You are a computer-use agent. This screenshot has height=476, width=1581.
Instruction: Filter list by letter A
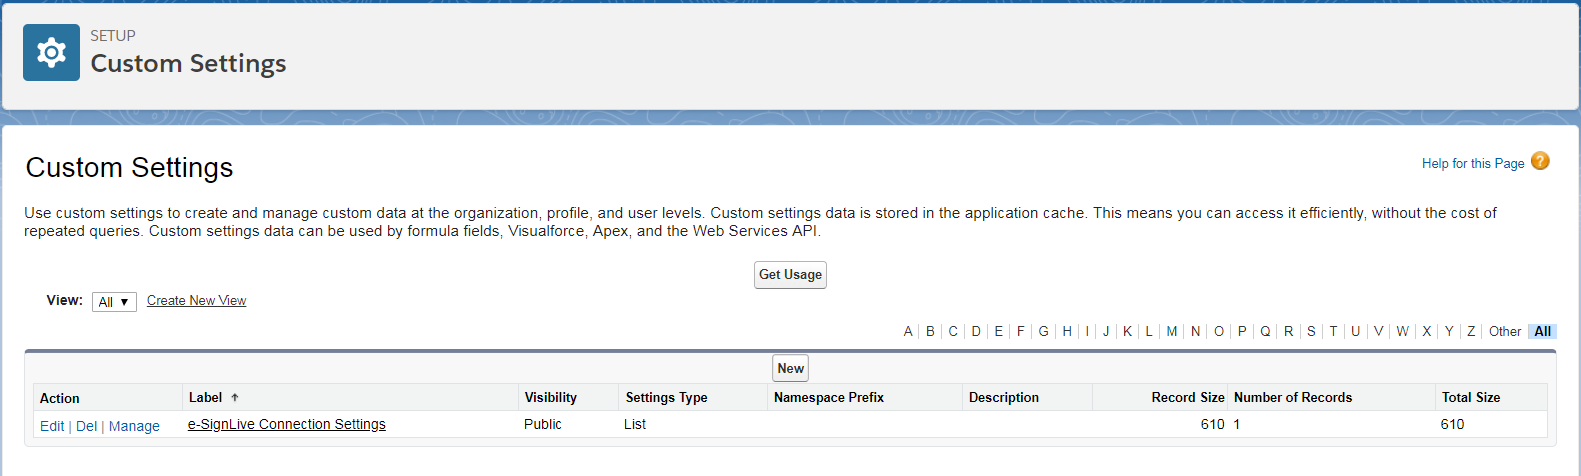[x=908, y=331]
